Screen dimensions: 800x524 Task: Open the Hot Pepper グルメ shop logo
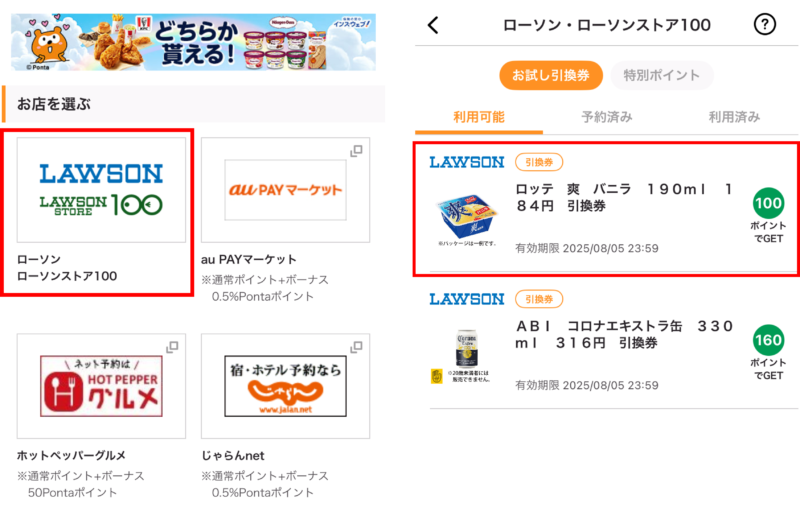pyautogui.click(x=101, y=386)
